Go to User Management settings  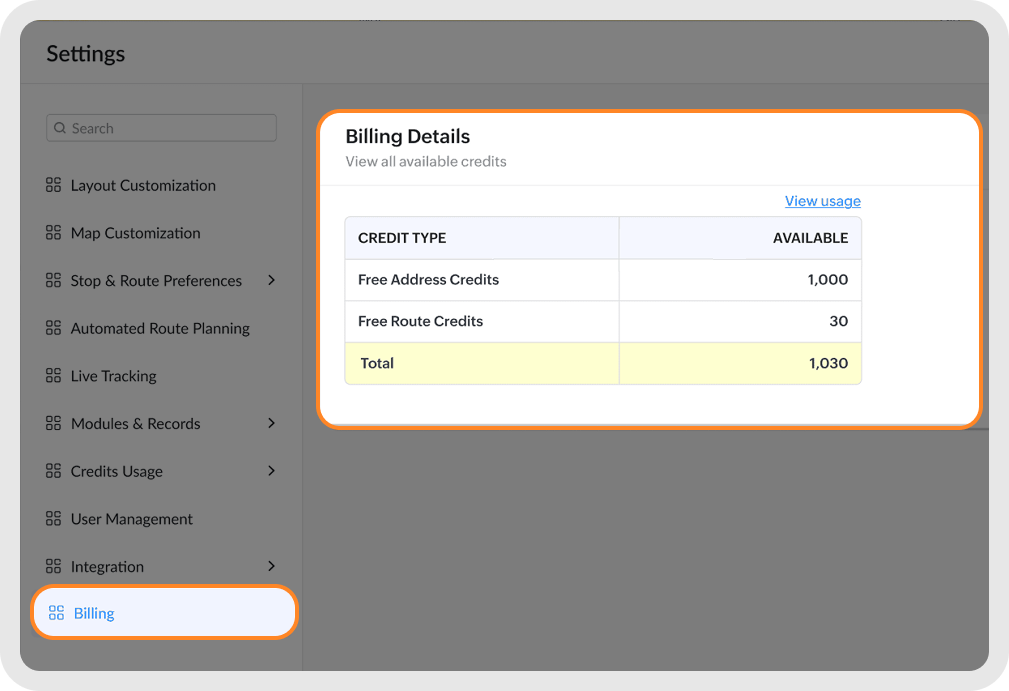pos(132,519)
